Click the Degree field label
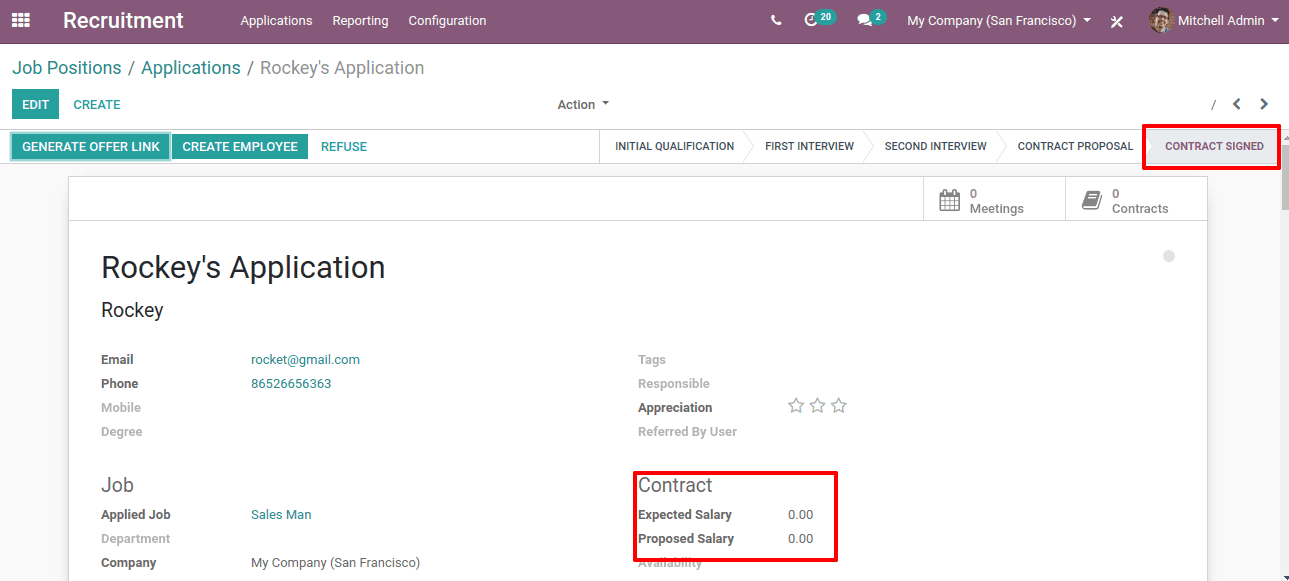Image resolution: width=1289 pixels, height=581 pixels. click(x=122, y=432)
